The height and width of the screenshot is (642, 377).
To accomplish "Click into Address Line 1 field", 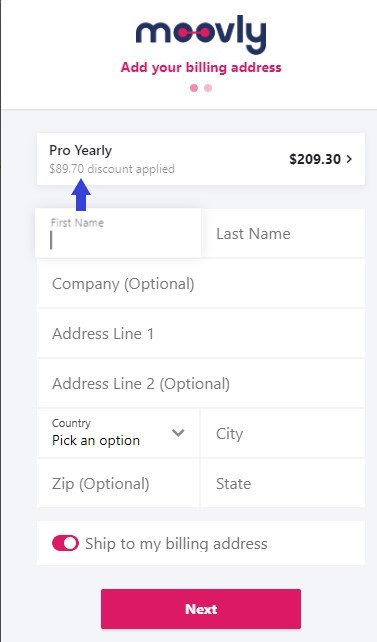I will (x=201, y=333).
